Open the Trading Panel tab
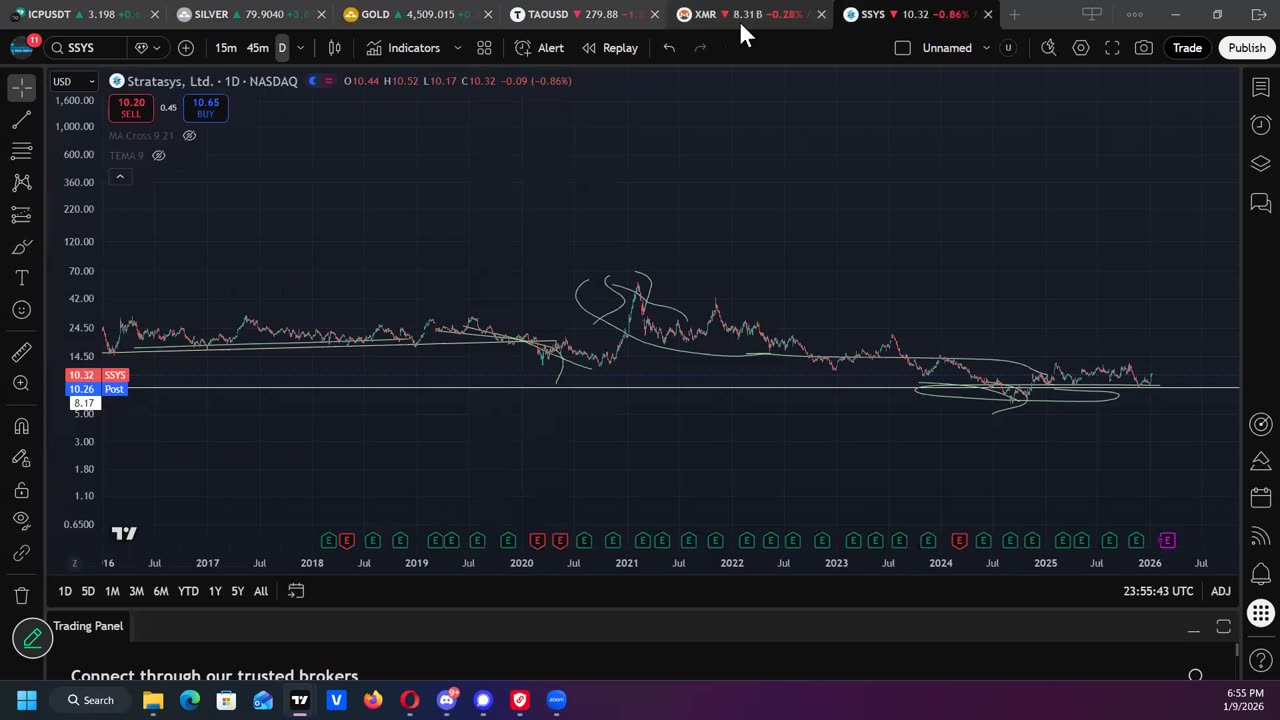This screenshot has height=720, width=1280. tap(88, 626)
